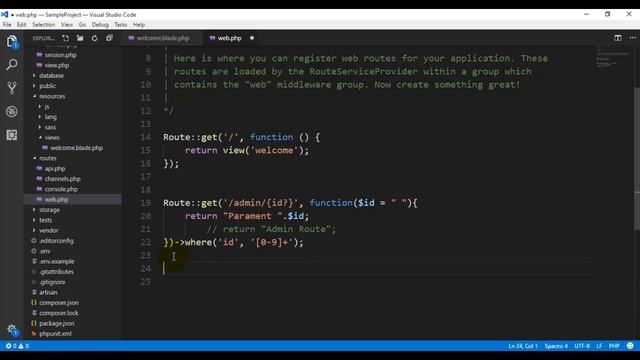Screen dimensions: 640x360
Task: Click the Refresh Explorer icon
Action: pyautogui.click(x=95, y=38)
